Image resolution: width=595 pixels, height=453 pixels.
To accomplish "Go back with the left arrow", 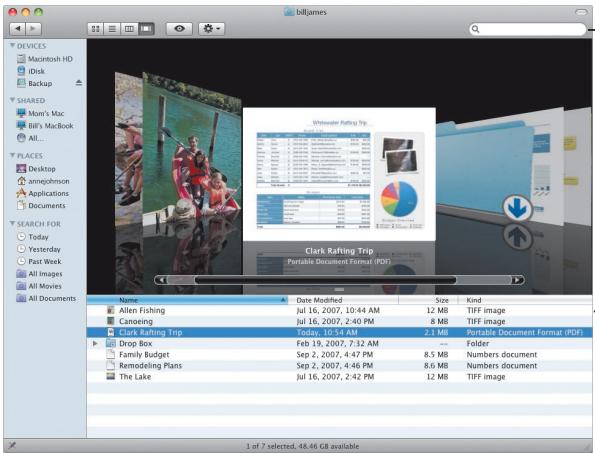I will click(17, 28).
